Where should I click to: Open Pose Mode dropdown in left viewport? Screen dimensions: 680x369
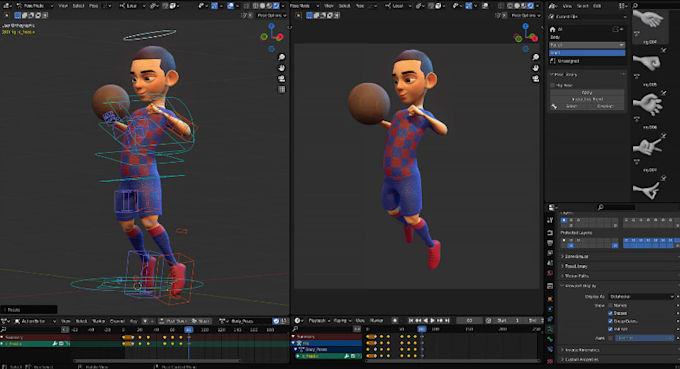[35, 6]
